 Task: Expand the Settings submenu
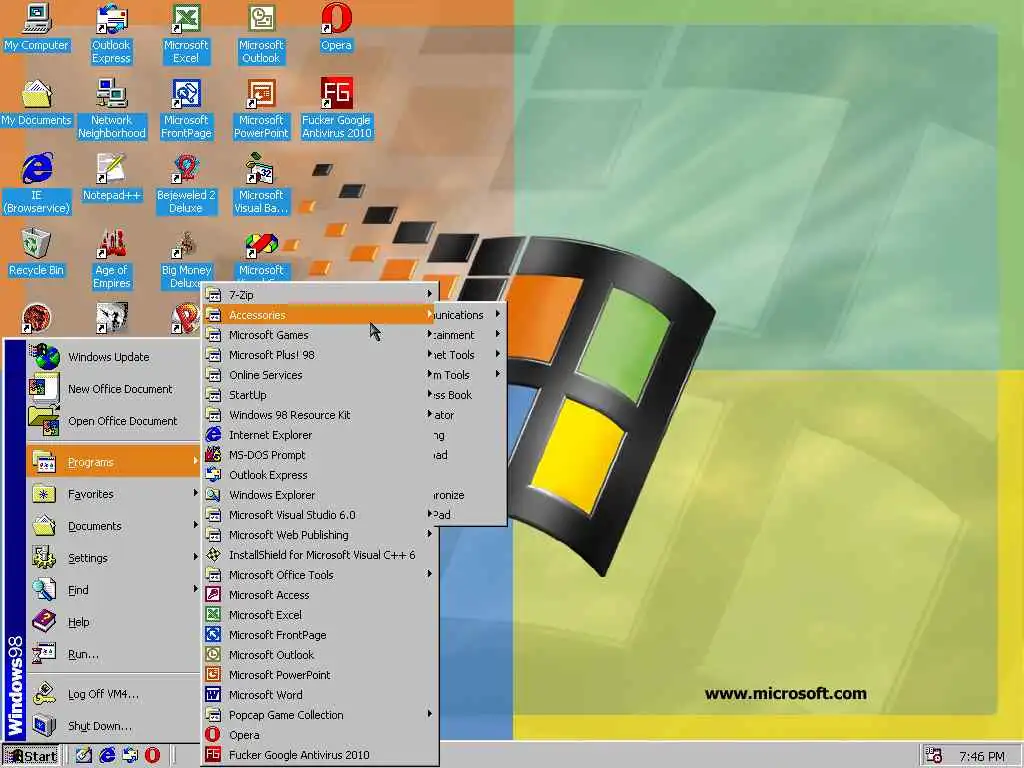coord(114,558)
